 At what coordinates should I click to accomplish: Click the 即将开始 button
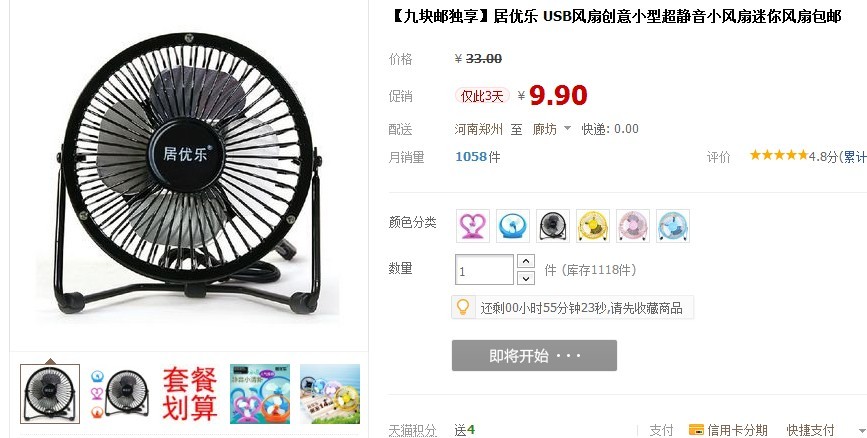coord(534,356)
